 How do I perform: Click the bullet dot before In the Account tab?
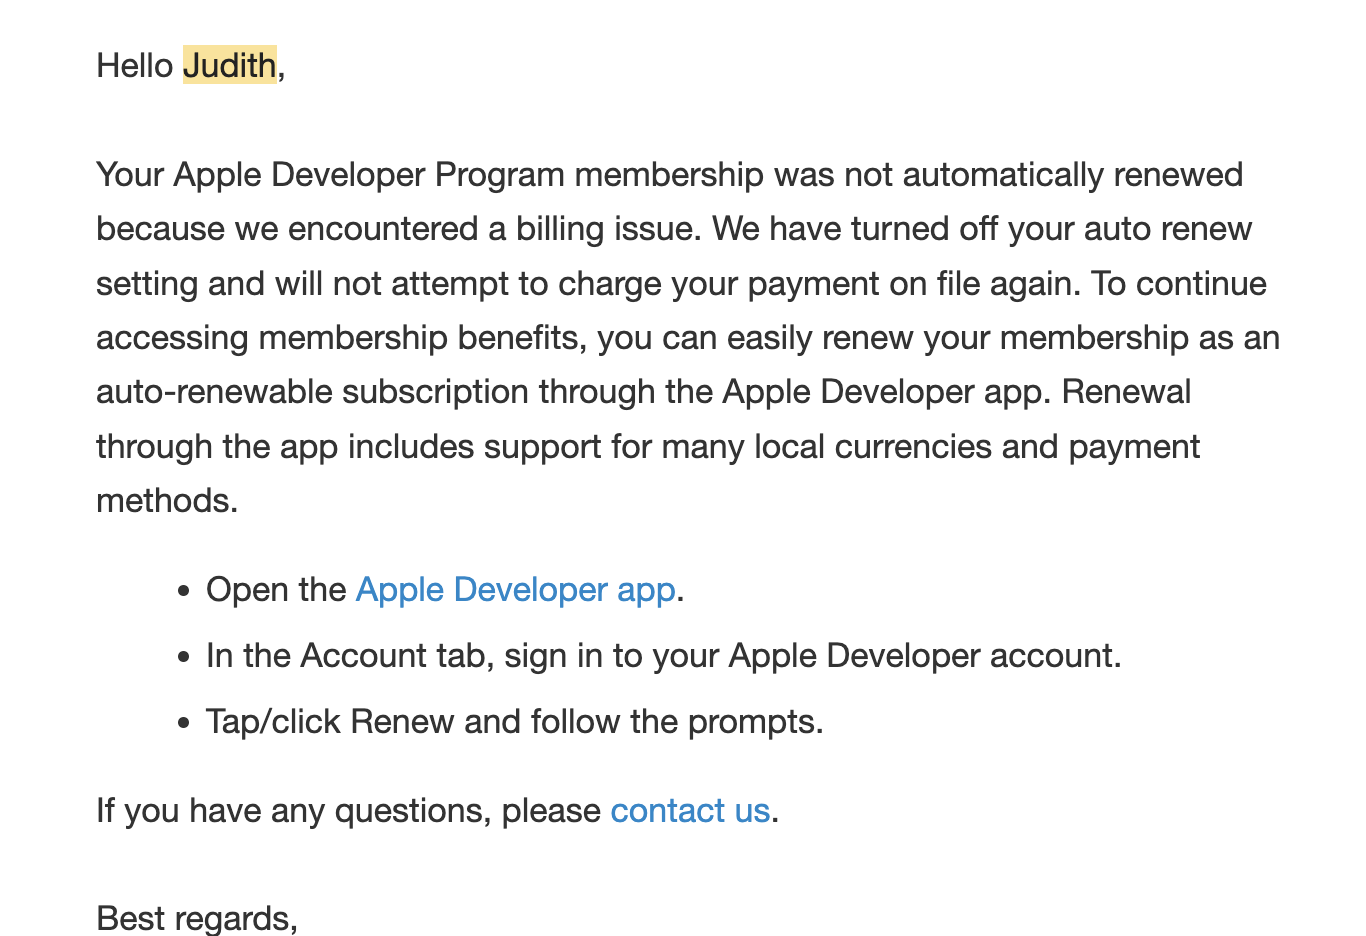(183, 657)
